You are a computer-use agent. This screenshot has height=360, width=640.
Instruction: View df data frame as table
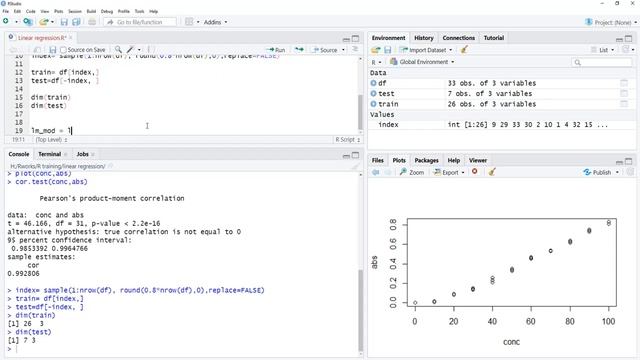tap(624, 83)
